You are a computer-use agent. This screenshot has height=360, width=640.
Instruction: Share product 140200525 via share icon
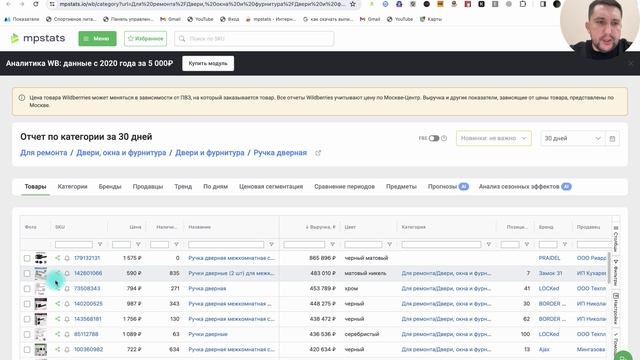point(58,304)
